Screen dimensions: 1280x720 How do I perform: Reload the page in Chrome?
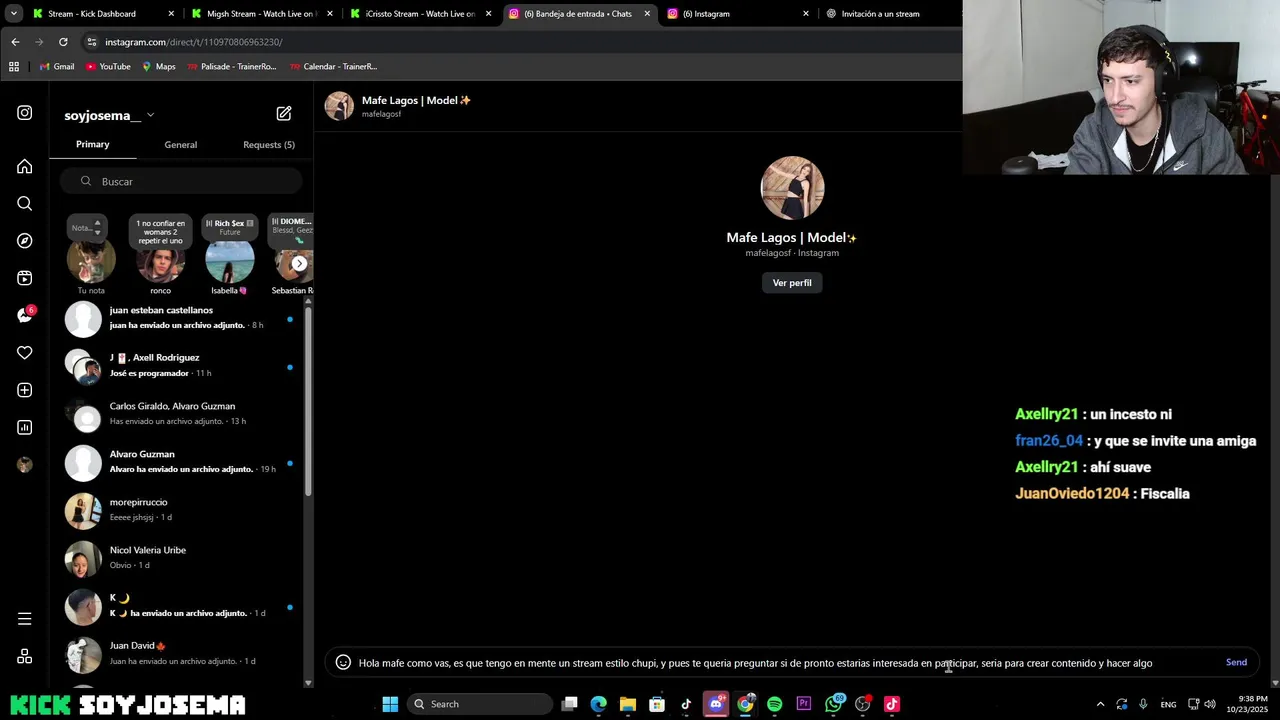[63, 42]
